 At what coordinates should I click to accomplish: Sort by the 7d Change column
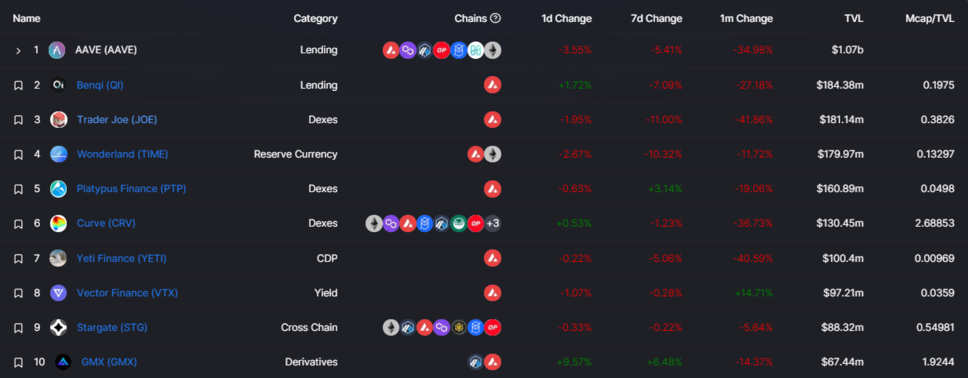click(654, 19)
